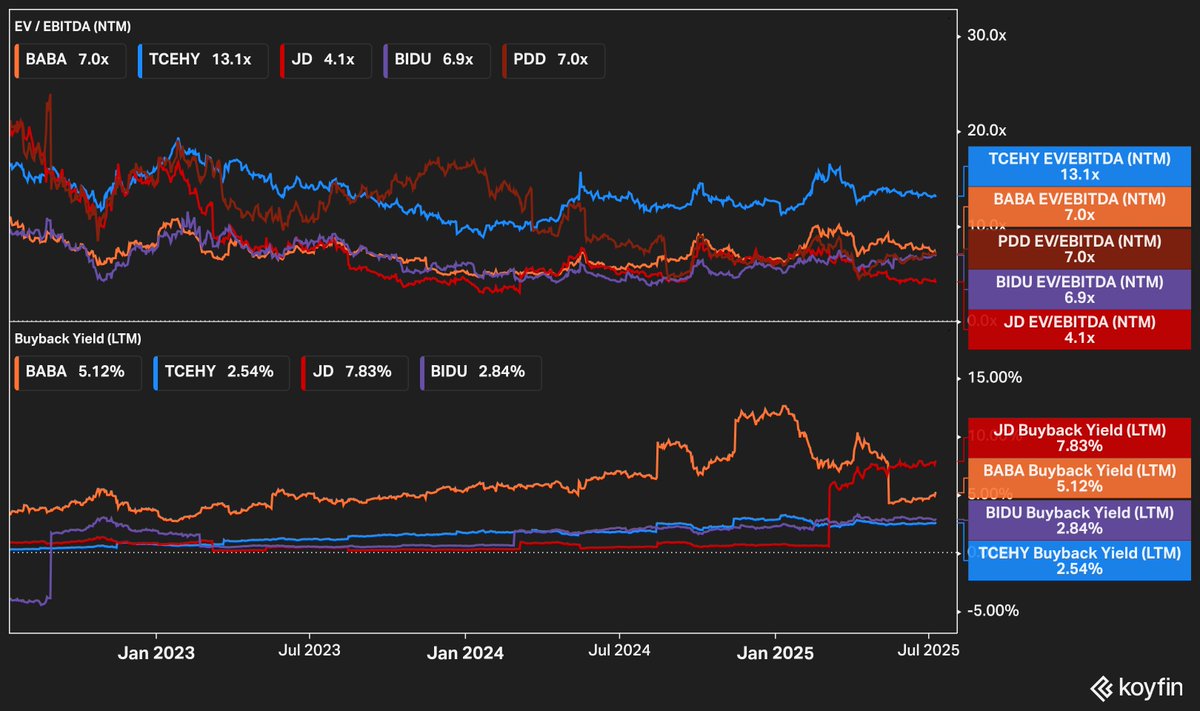Viewport: 1200px width, 711px height.
Task: Click the JD EV/EBITDA (NTM) 4.1x value label
Action: pos(1080,330)
